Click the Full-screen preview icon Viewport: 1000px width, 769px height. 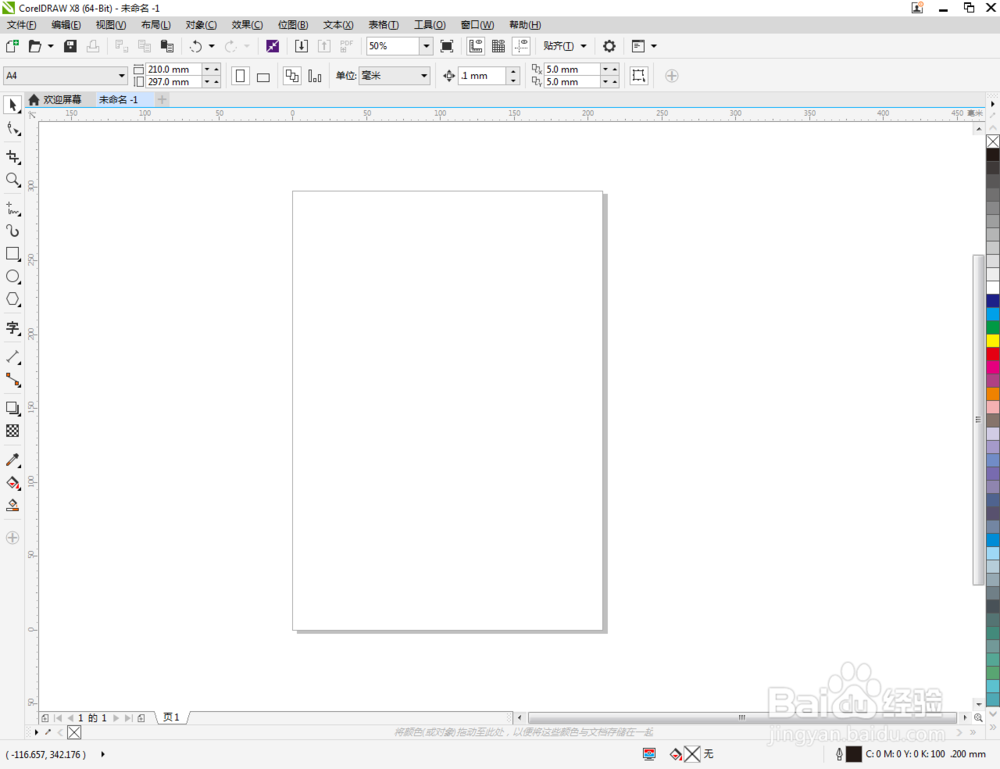[447, 46]
